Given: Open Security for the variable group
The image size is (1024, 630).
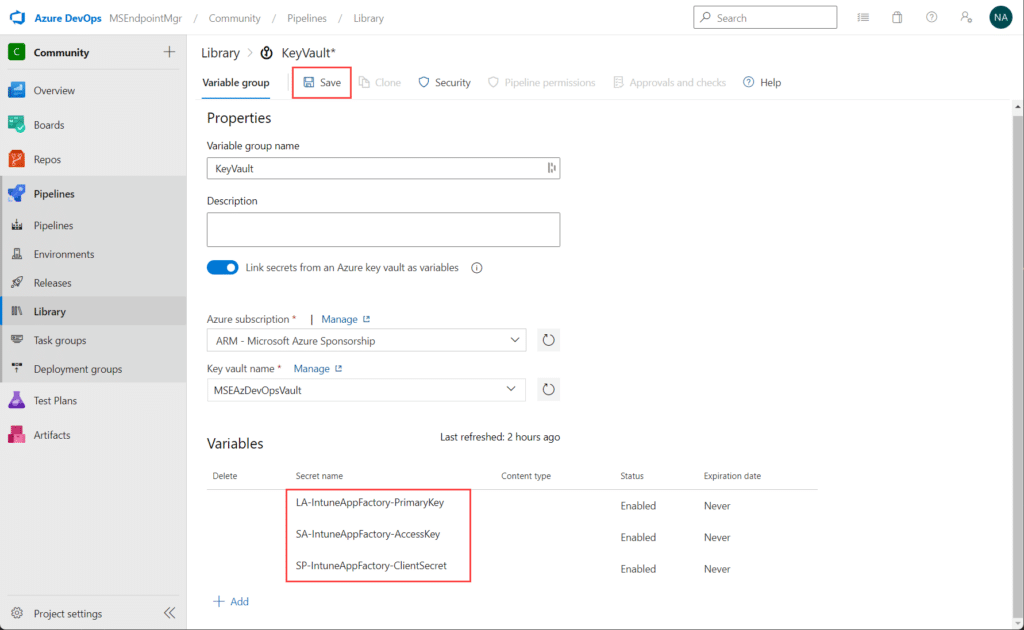Looking at the screenshot, I should [444, 82].
